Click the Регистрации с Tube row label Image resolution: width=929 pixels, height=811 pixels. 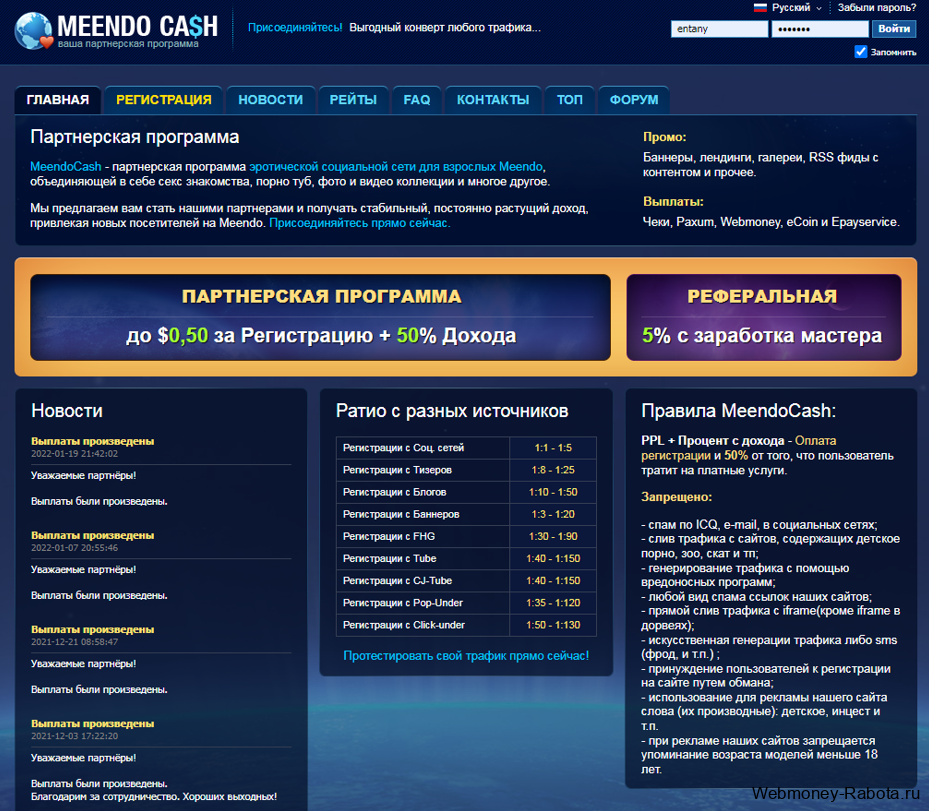pyautogui.click(x=389, y=559)
